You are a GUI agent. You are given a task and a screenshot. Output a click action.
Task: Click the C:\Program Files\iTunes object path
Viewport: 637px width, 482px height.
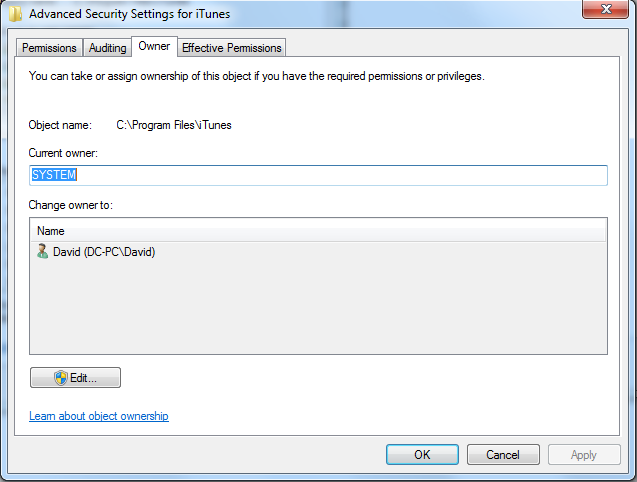(174, 125)
